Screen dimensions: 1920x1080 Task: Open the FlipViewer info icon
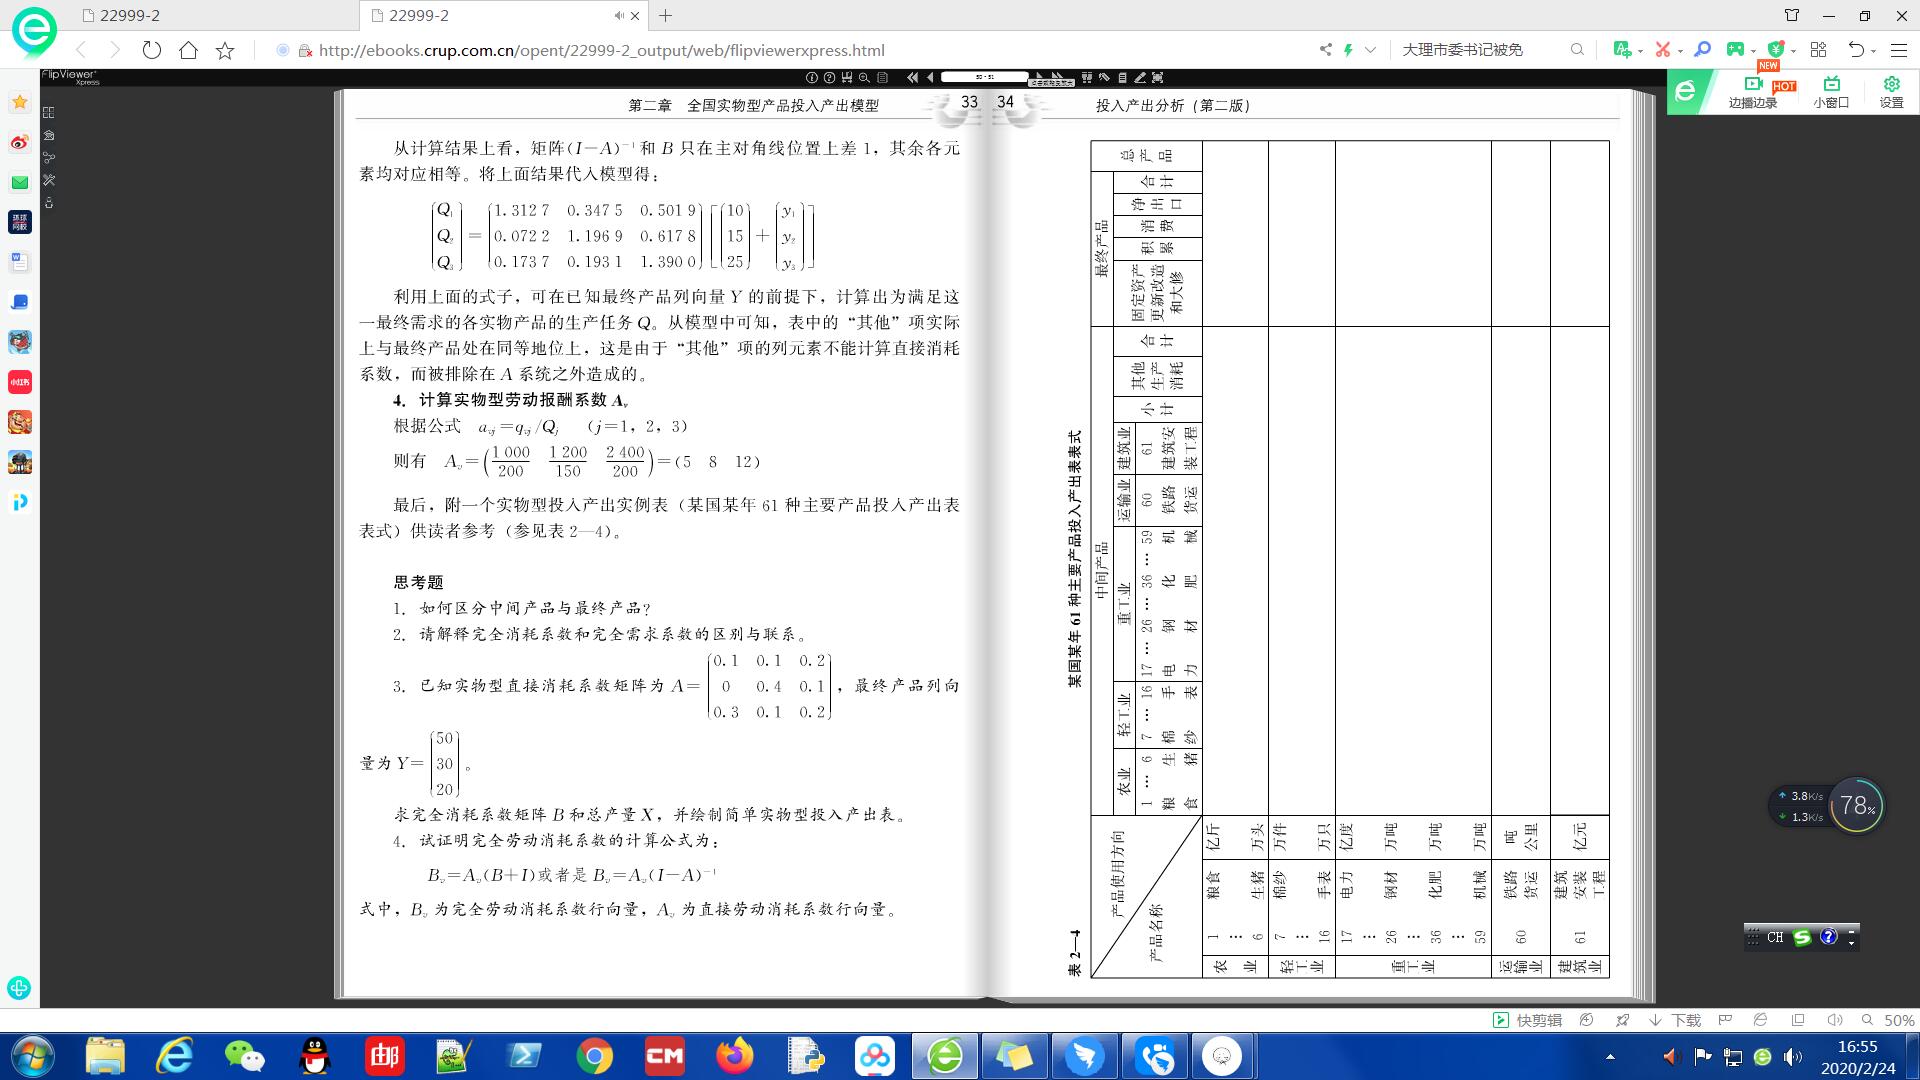click(x=811, y=77)
